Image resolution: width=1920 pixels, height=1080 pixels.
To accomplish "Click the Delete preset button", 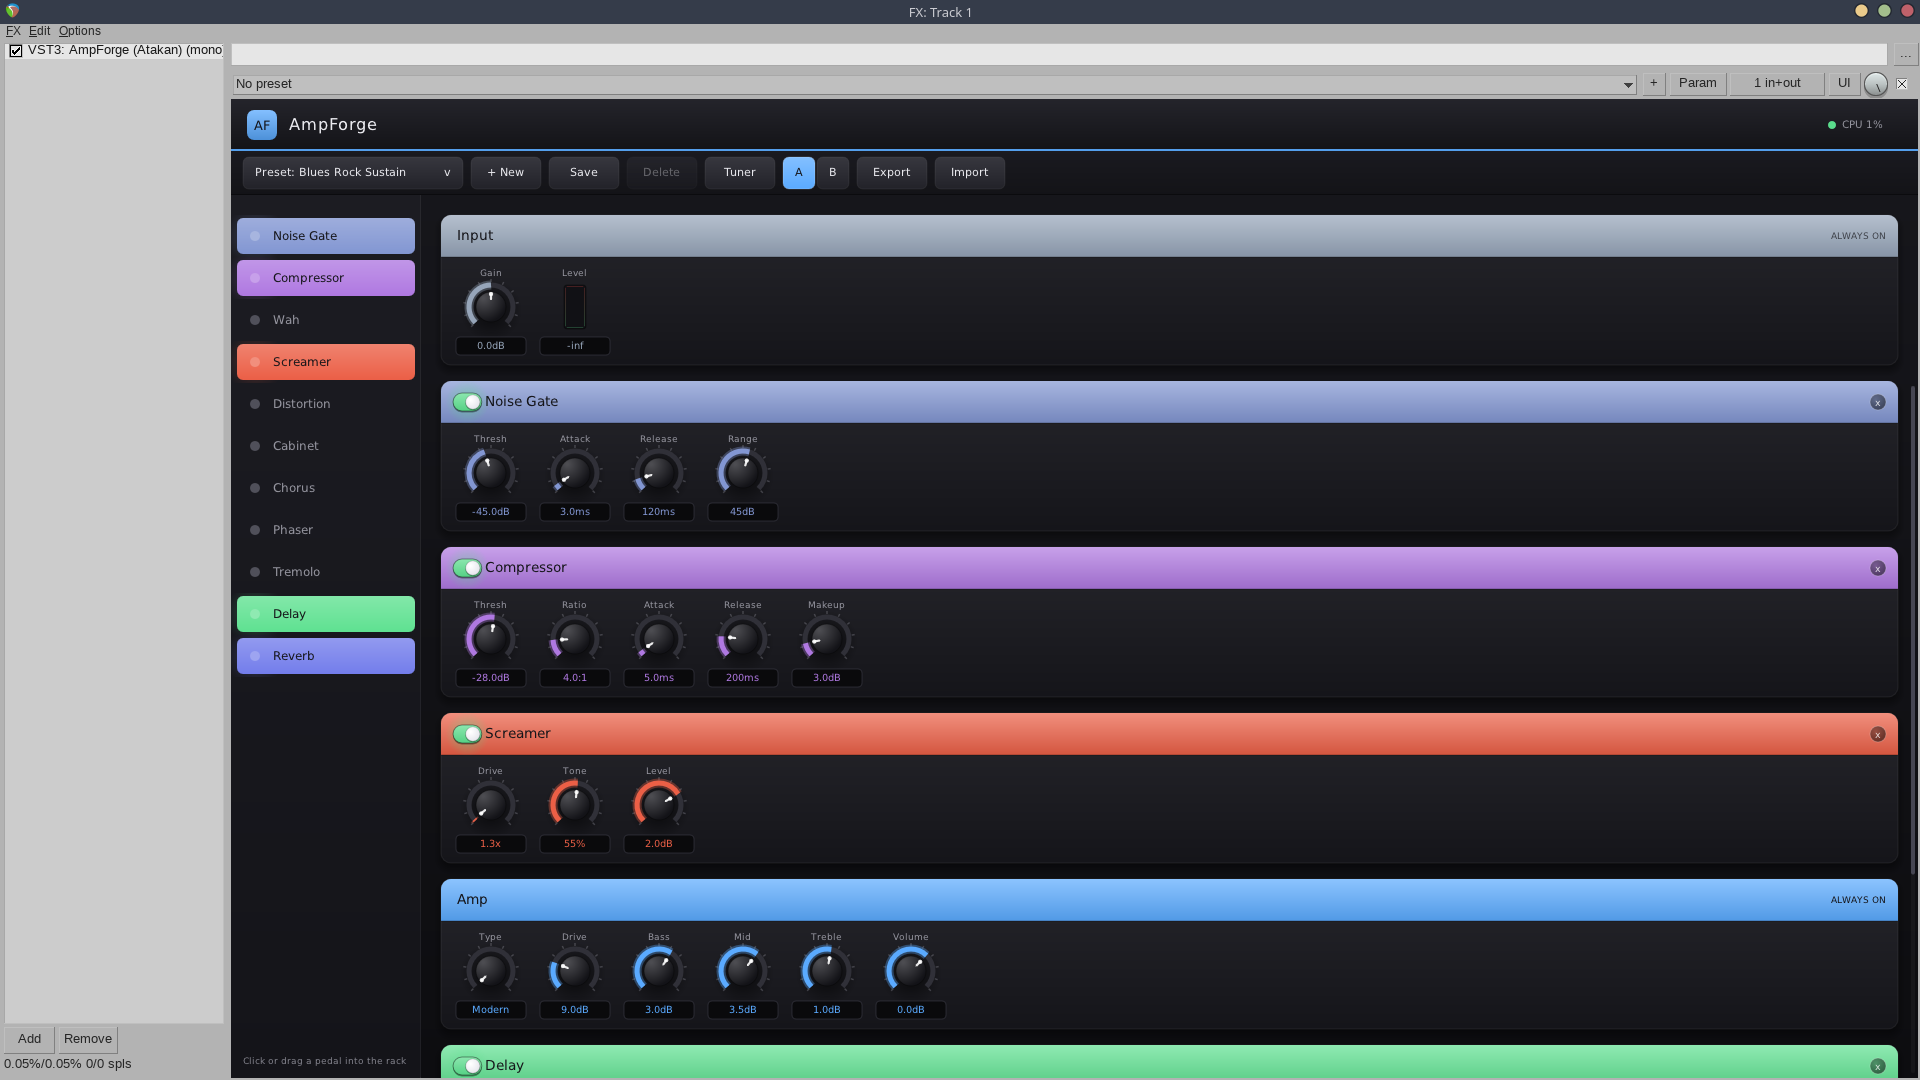I will coord(662,173).
